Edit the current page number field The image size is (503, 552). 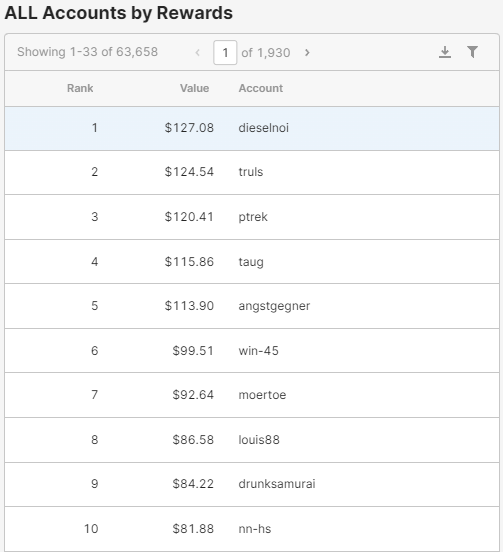pos(225,52)
